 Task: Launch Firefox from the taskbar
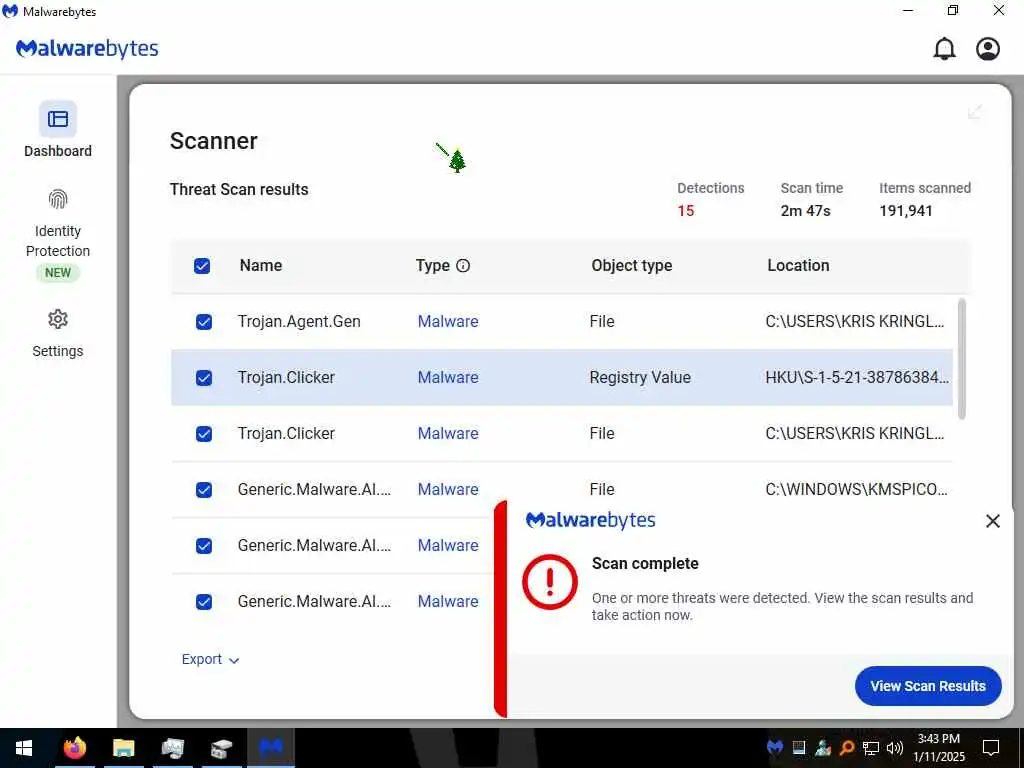point(74,748)
